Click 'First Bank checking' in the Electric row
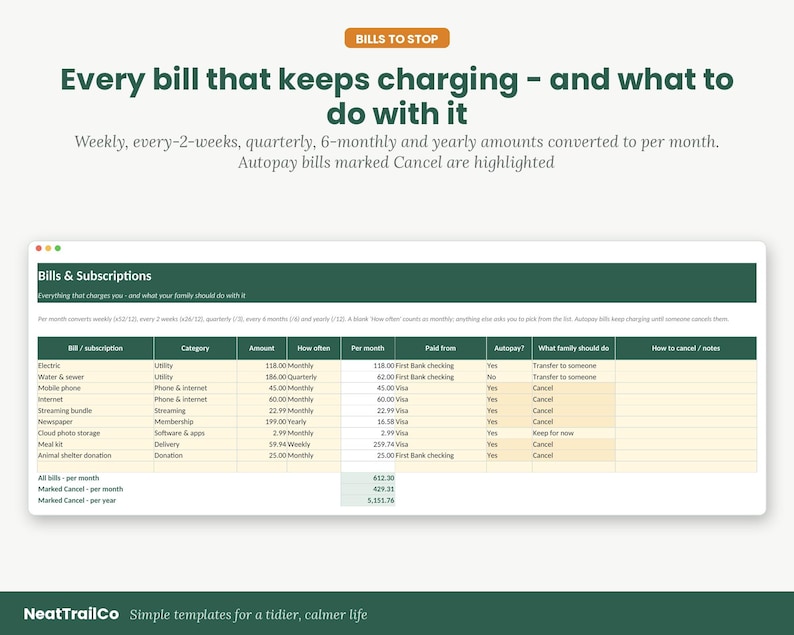The height and width of the screenshot is (635, 794). pos(441,366)
